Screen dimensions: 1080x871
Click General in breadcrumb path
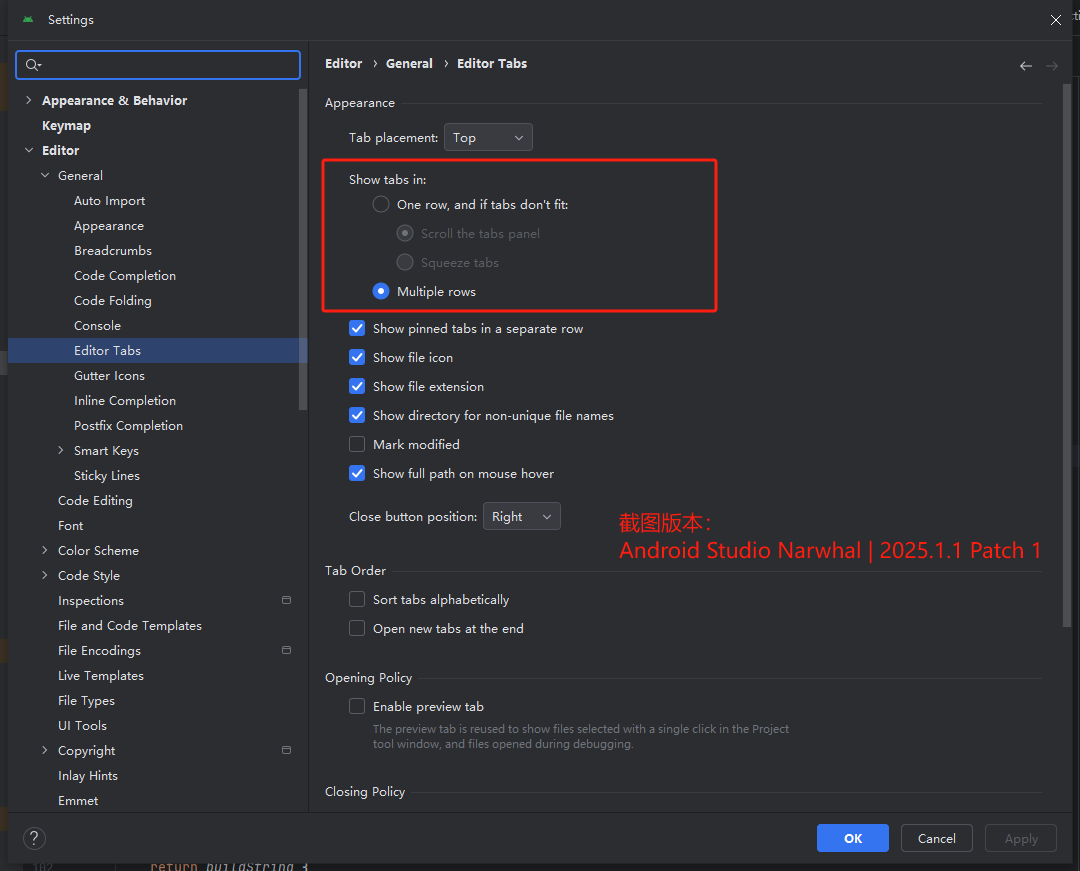[x=409, y=63]
